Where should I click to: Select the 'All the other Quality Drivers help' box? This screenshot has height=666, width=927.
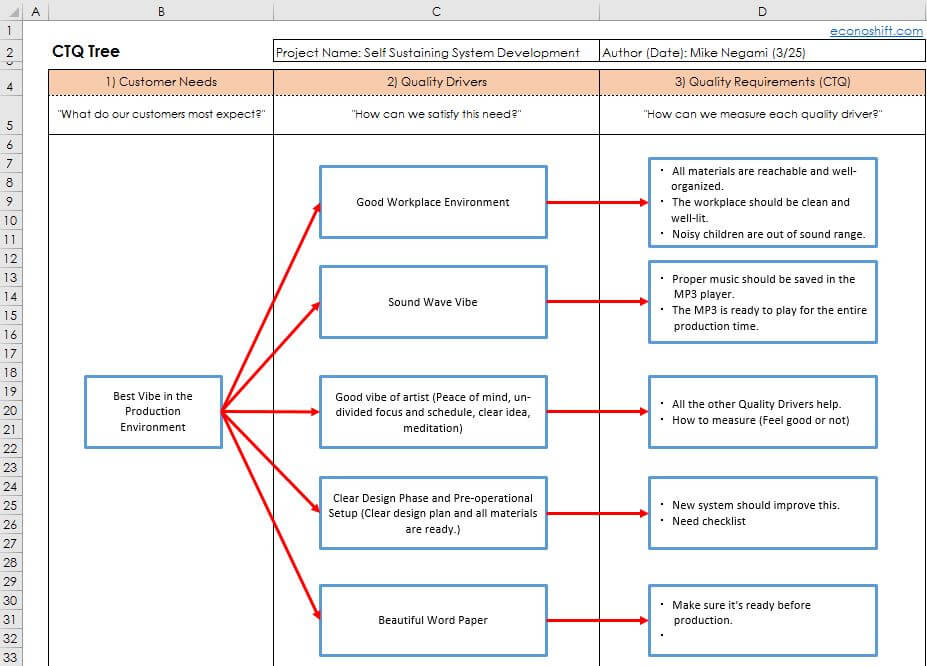pos(763,412)
